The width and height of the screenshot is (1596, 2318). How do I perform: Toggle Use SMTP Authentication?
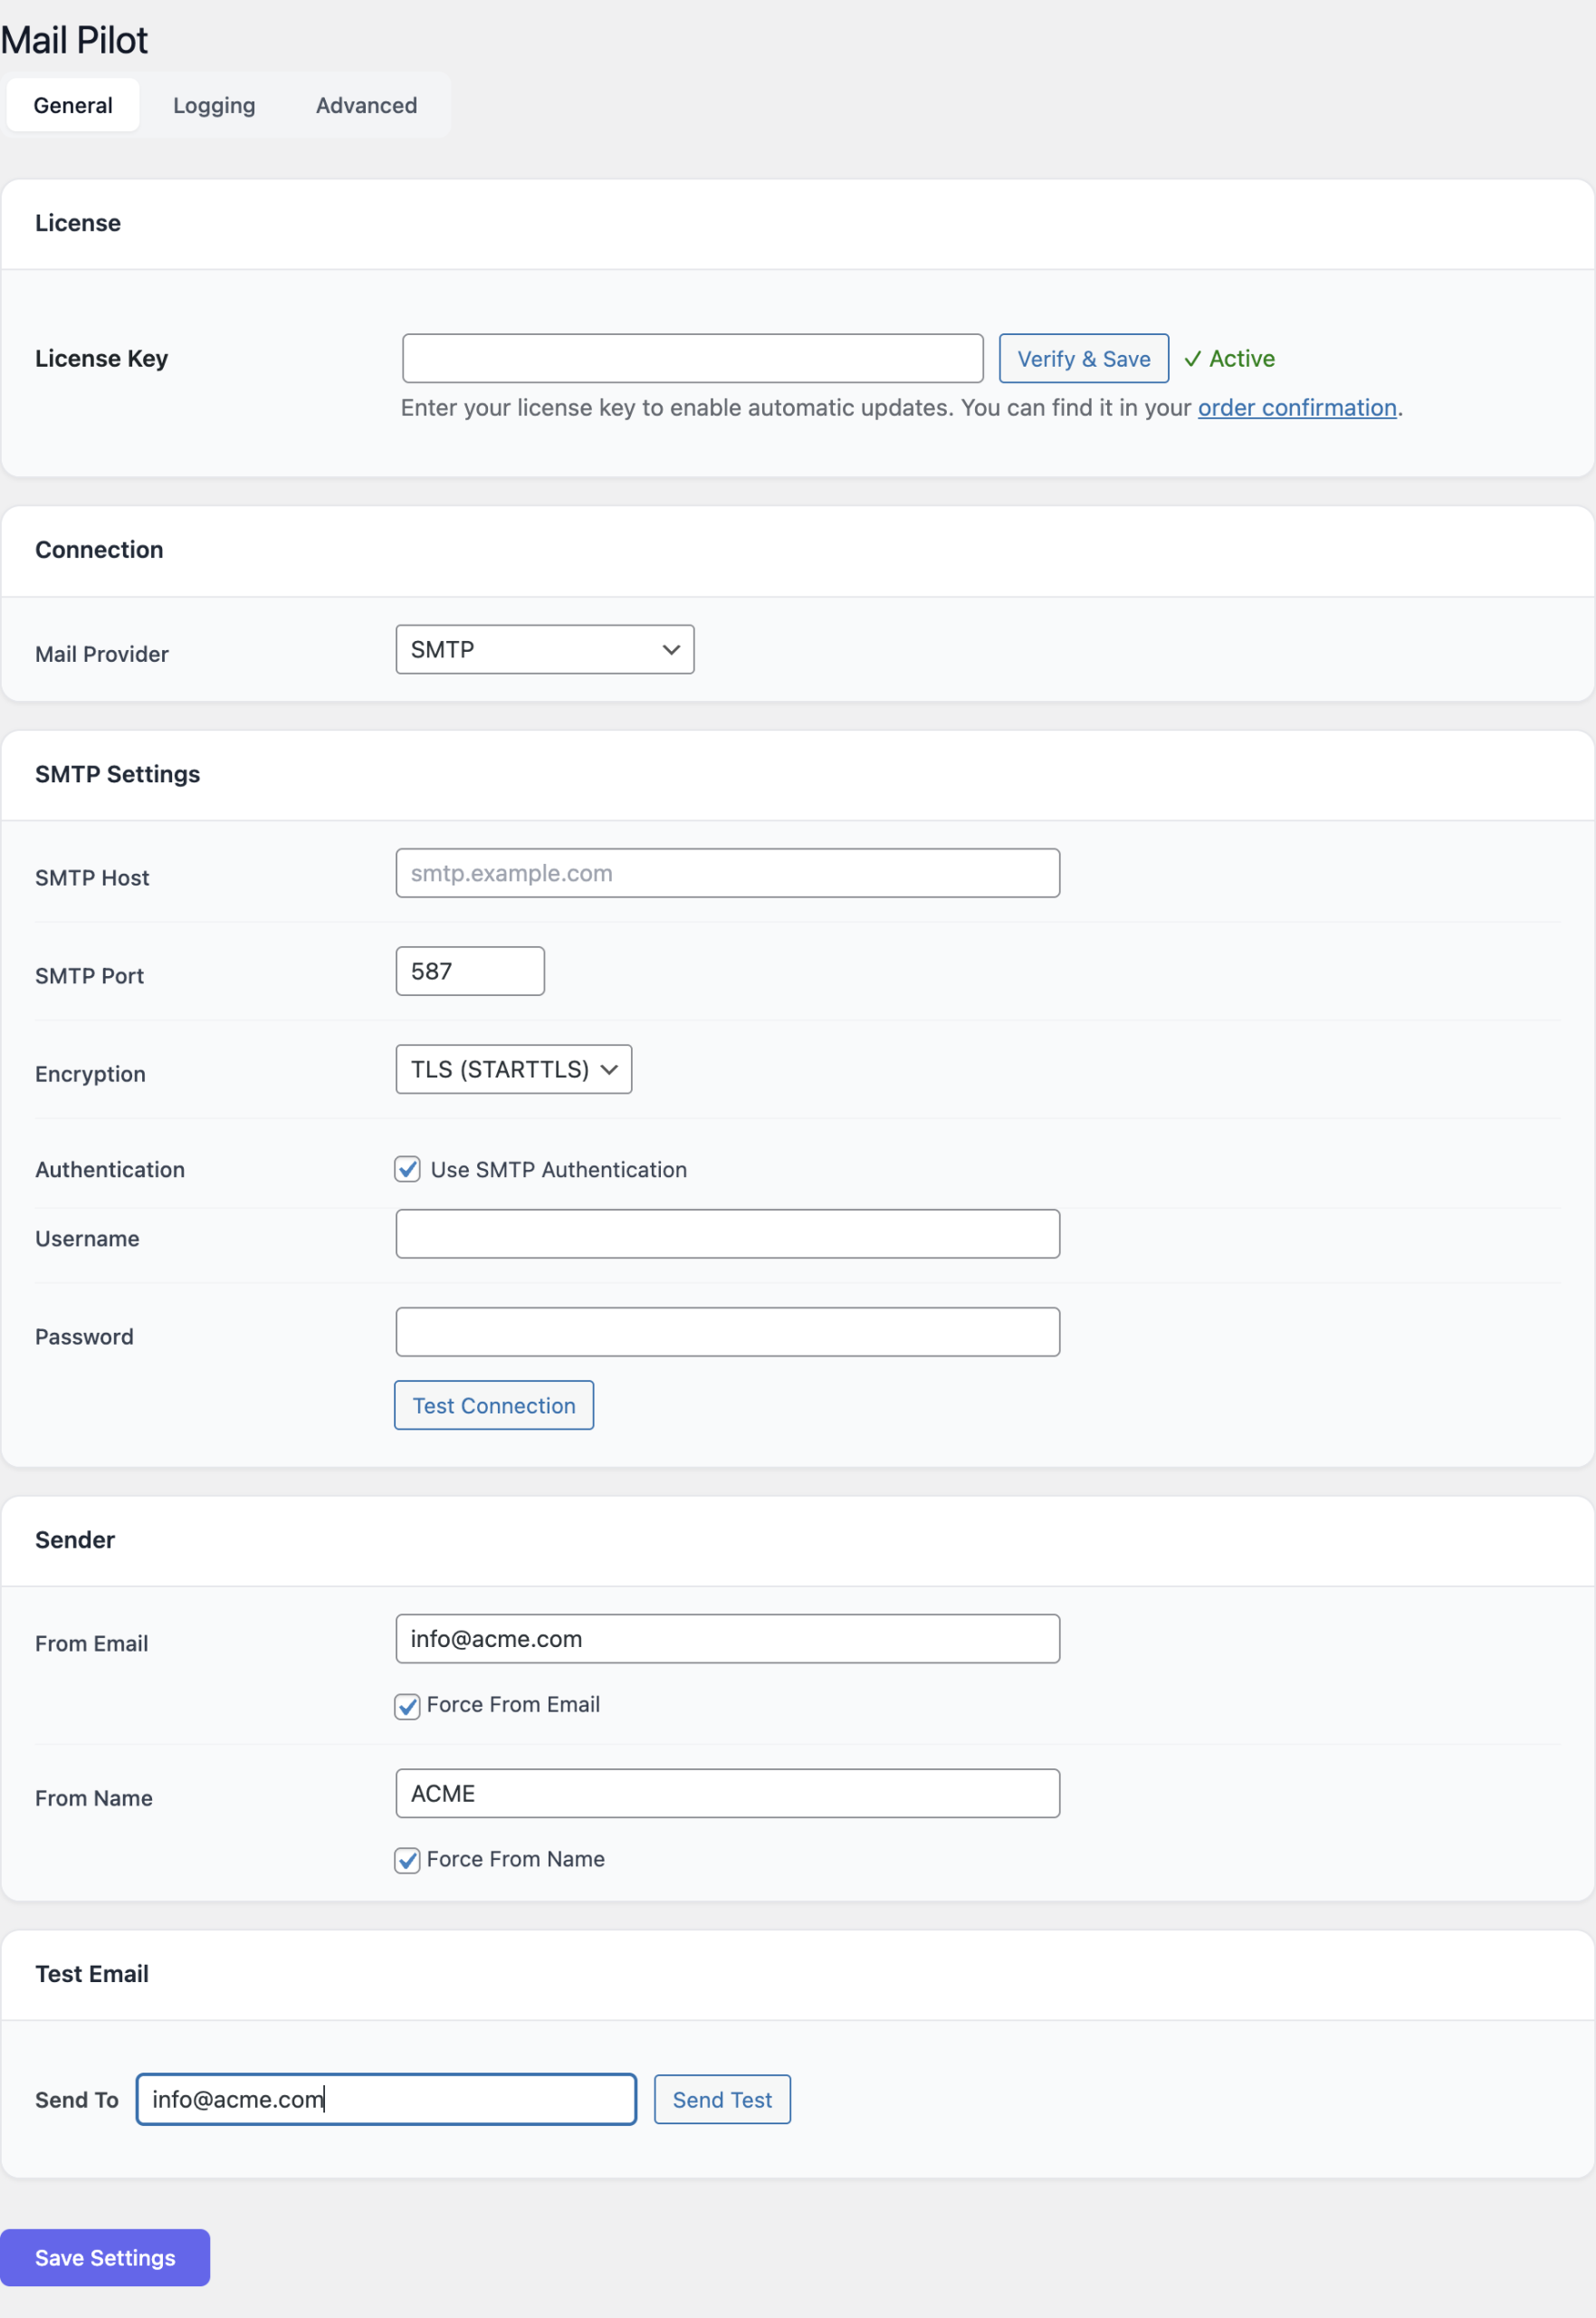point(407,1169)
